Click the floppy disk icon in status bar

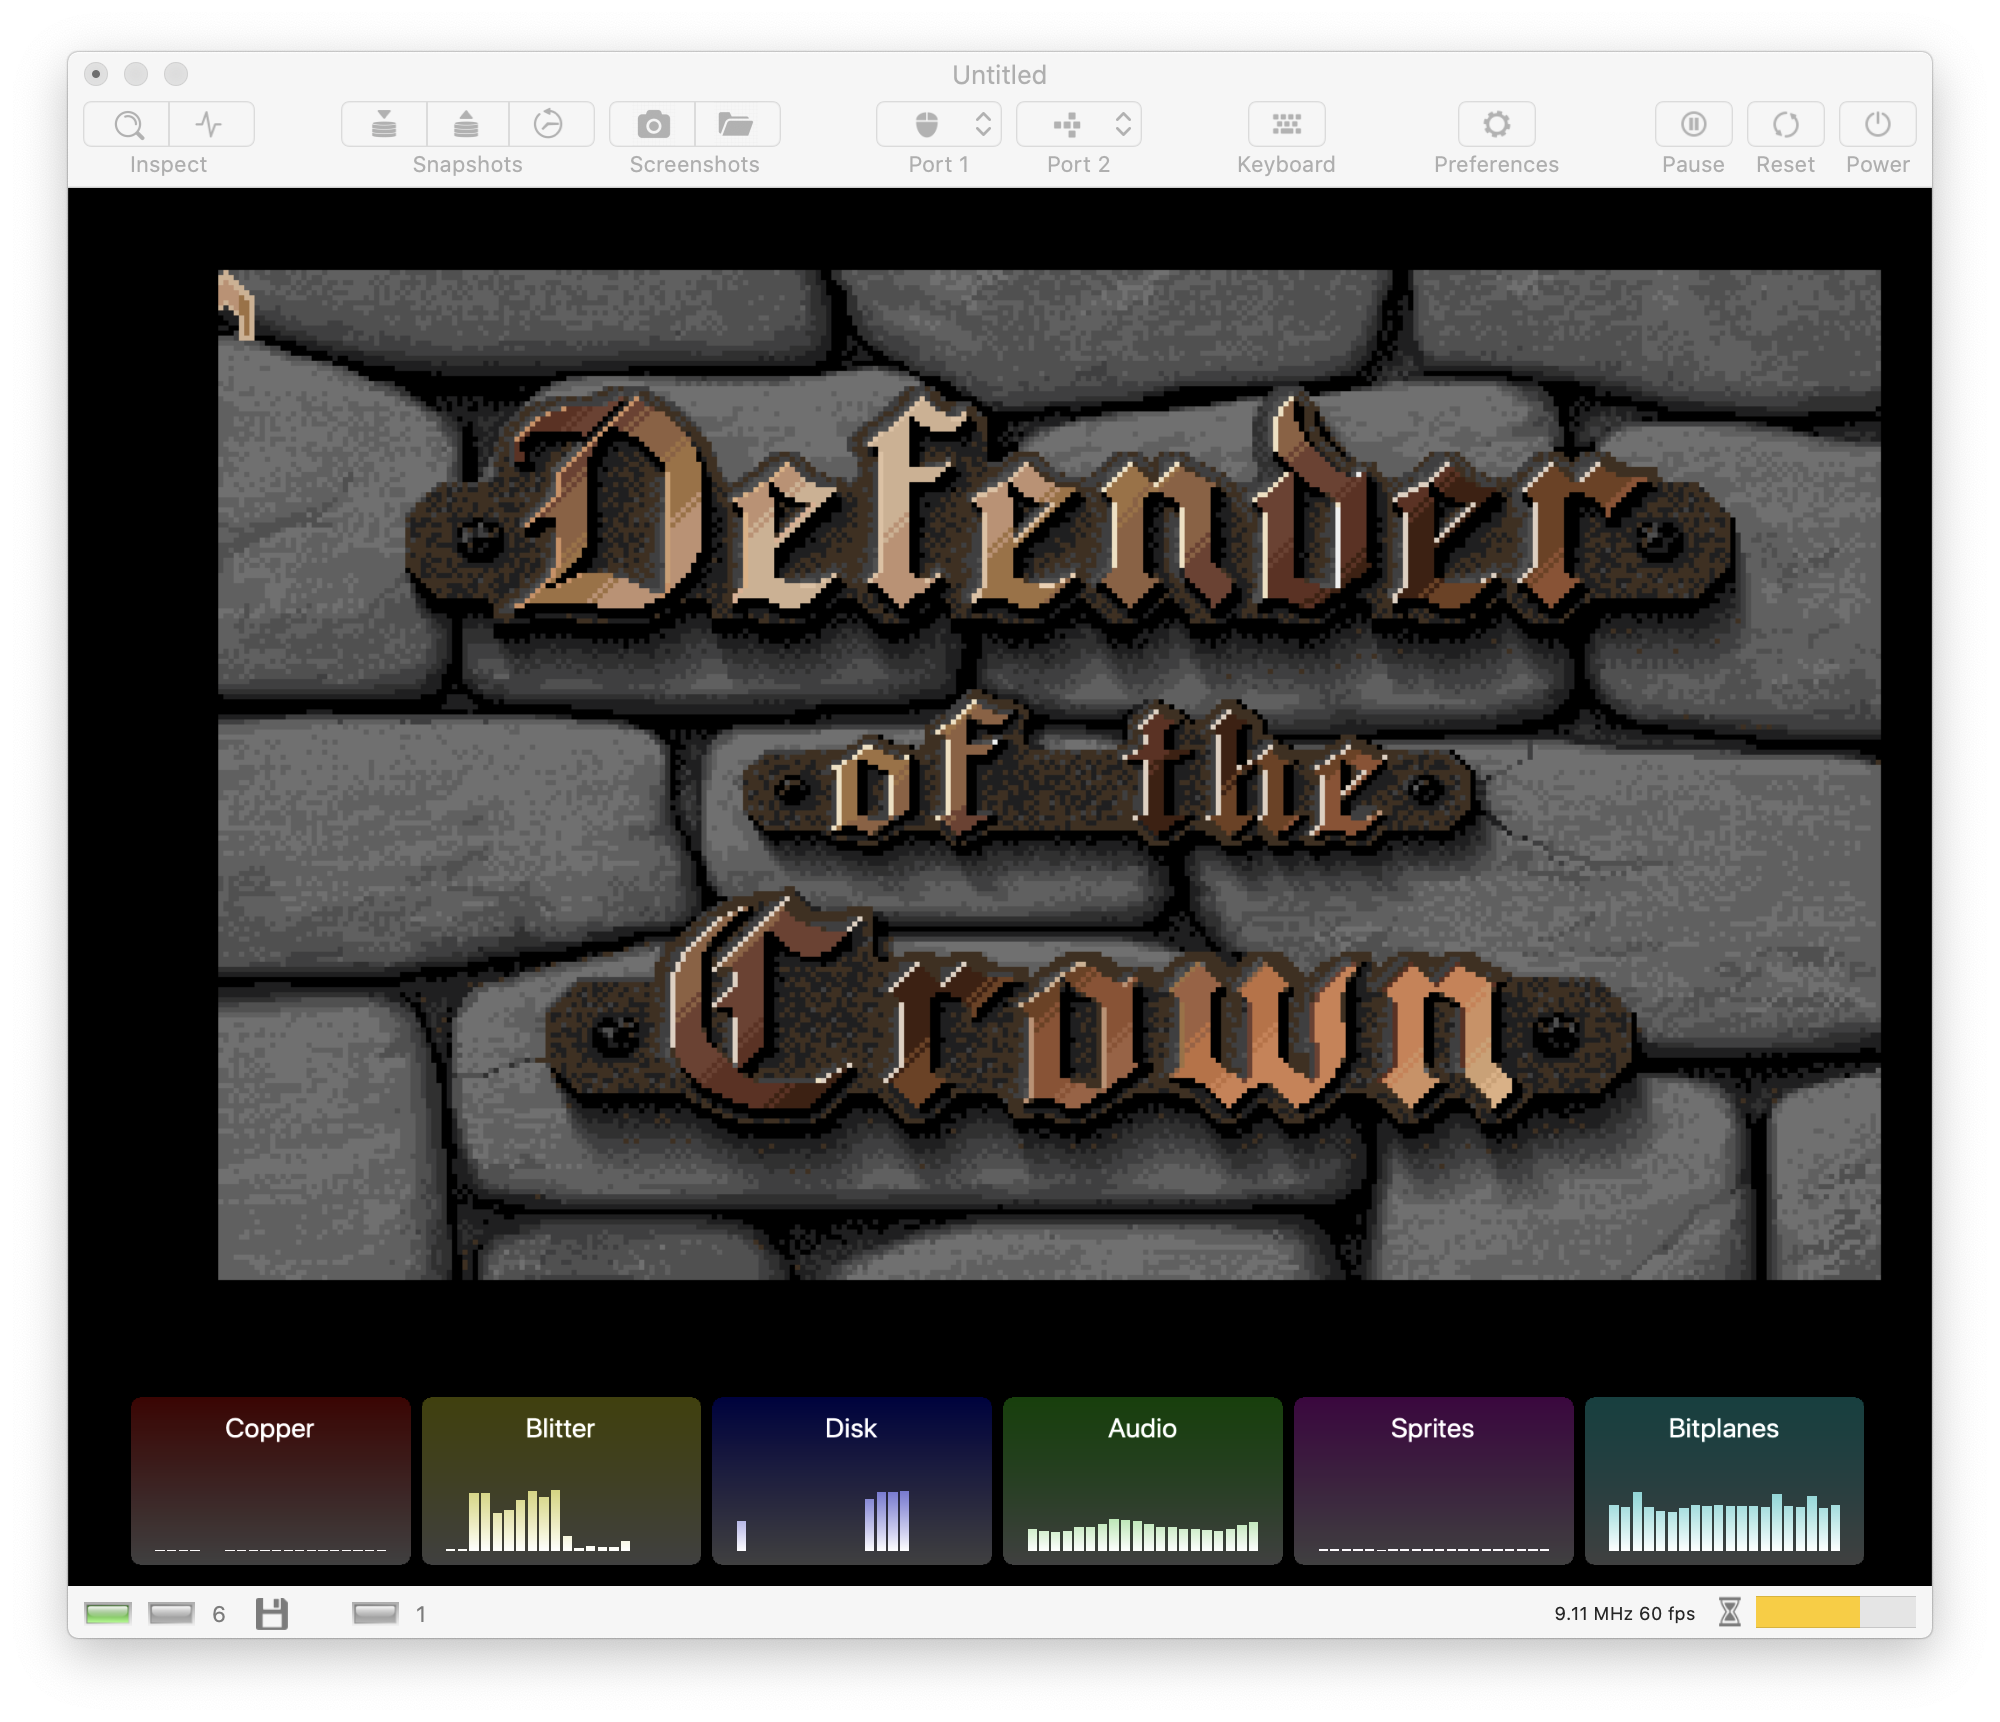point(272,1613)
